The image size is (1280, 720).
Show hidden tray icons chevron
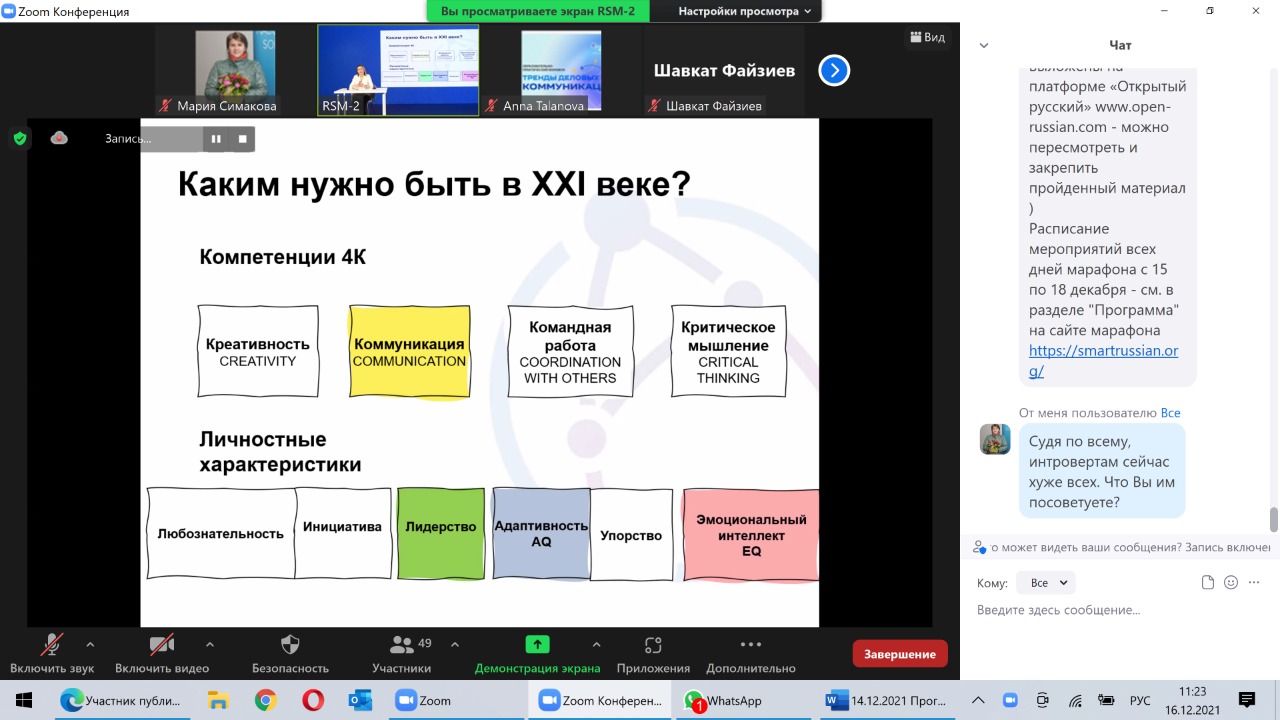pos(978,700)
